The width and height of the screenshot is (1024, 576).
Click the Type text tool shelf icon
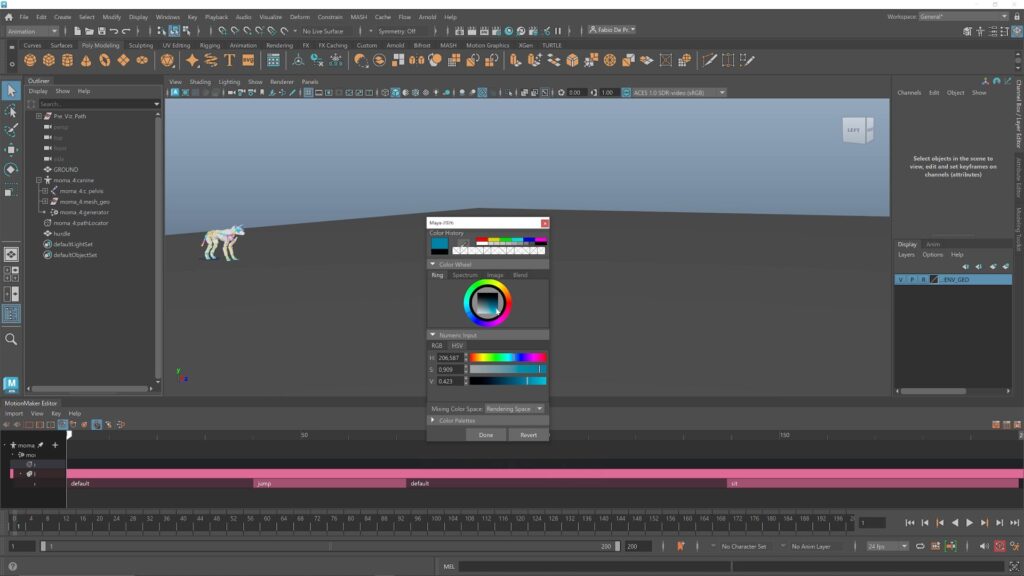point(229,61)
